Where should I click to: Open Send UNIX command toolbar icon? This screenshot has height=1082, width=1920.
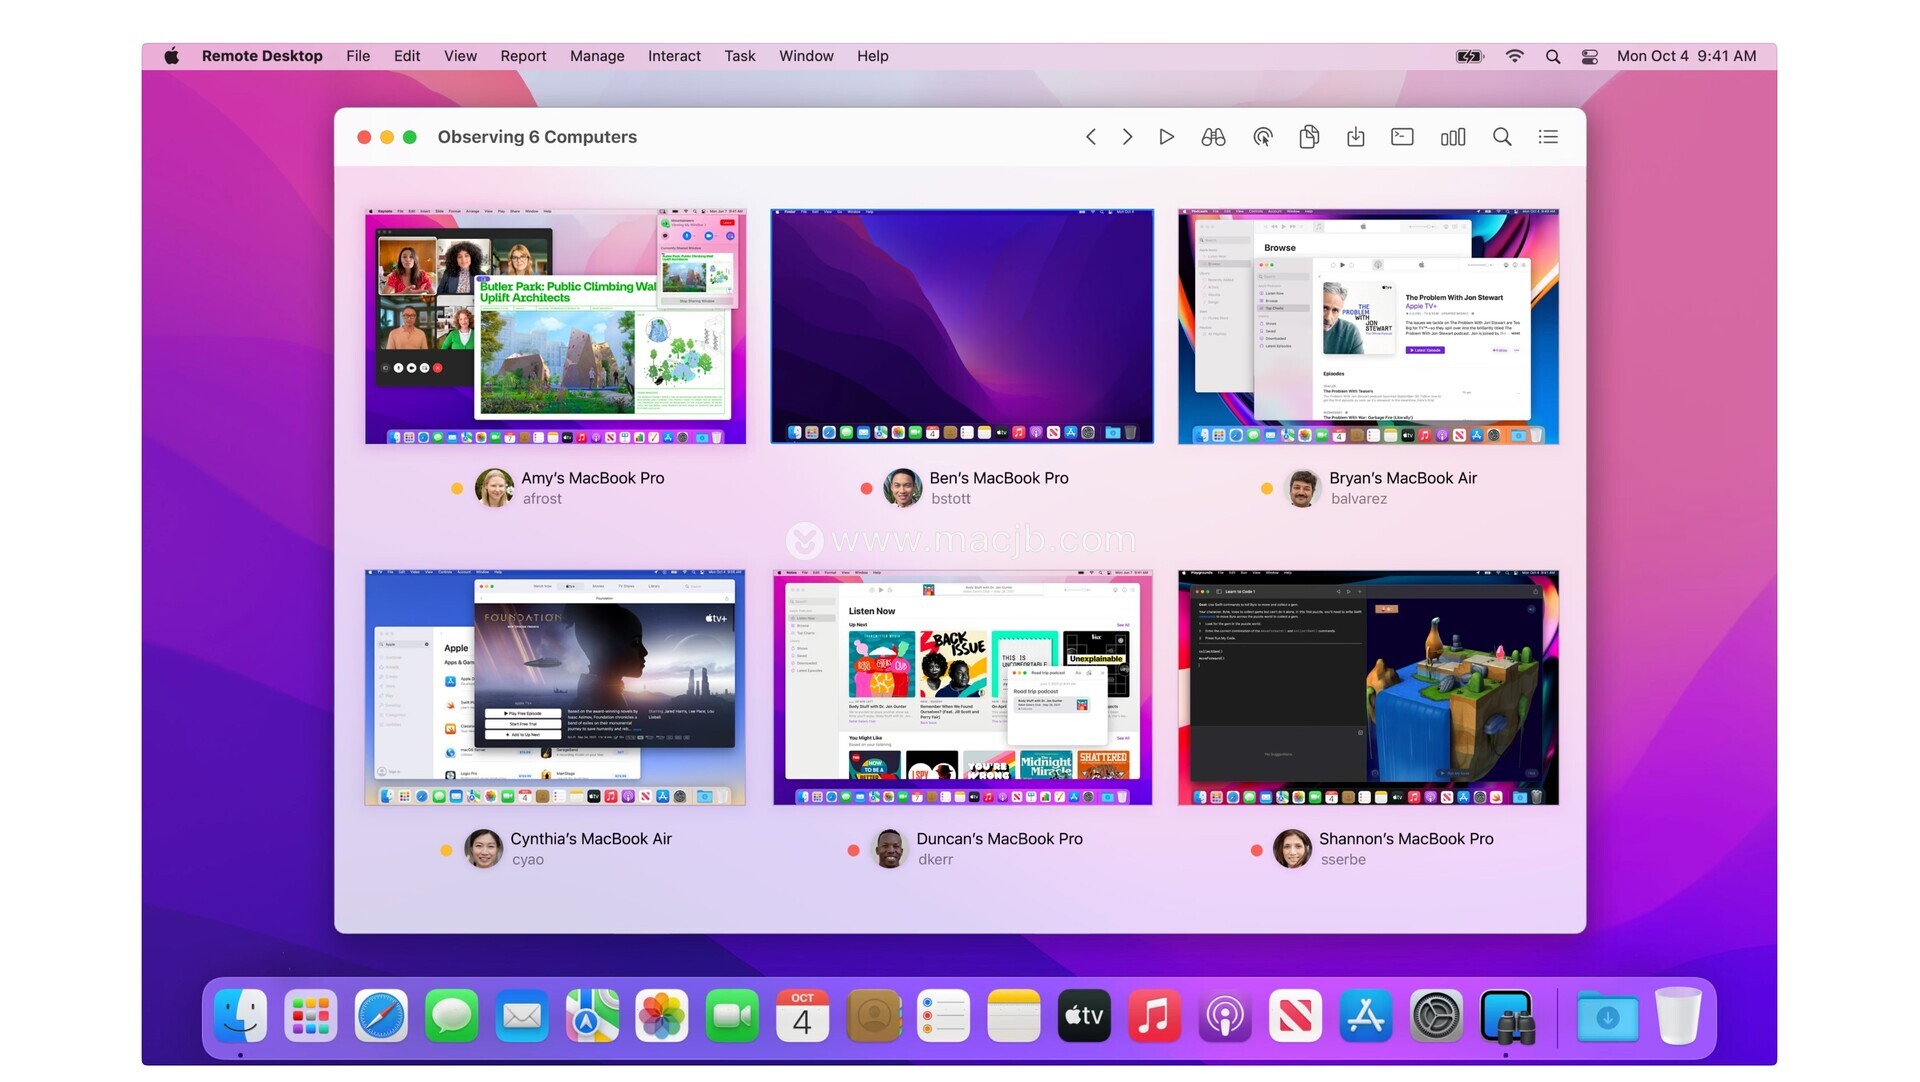click(x=1402, y=137)
